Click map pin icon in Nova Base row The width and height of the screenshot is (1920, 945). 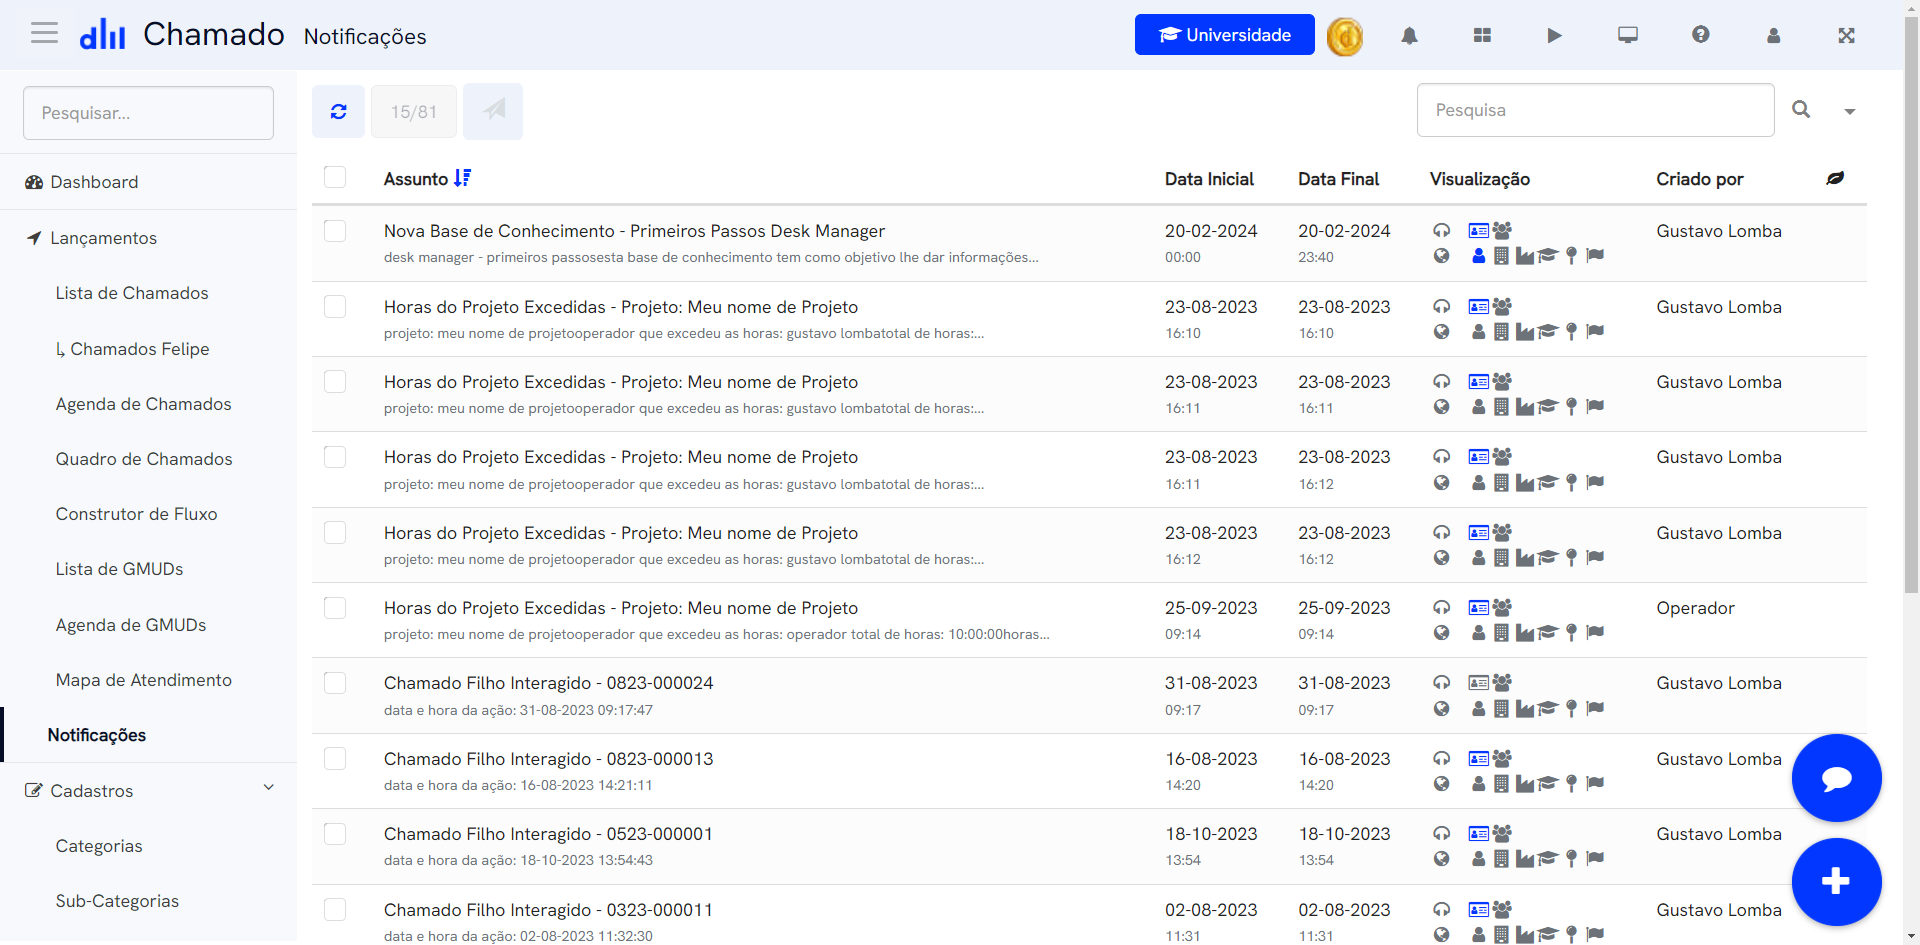tap(1571, 256)
